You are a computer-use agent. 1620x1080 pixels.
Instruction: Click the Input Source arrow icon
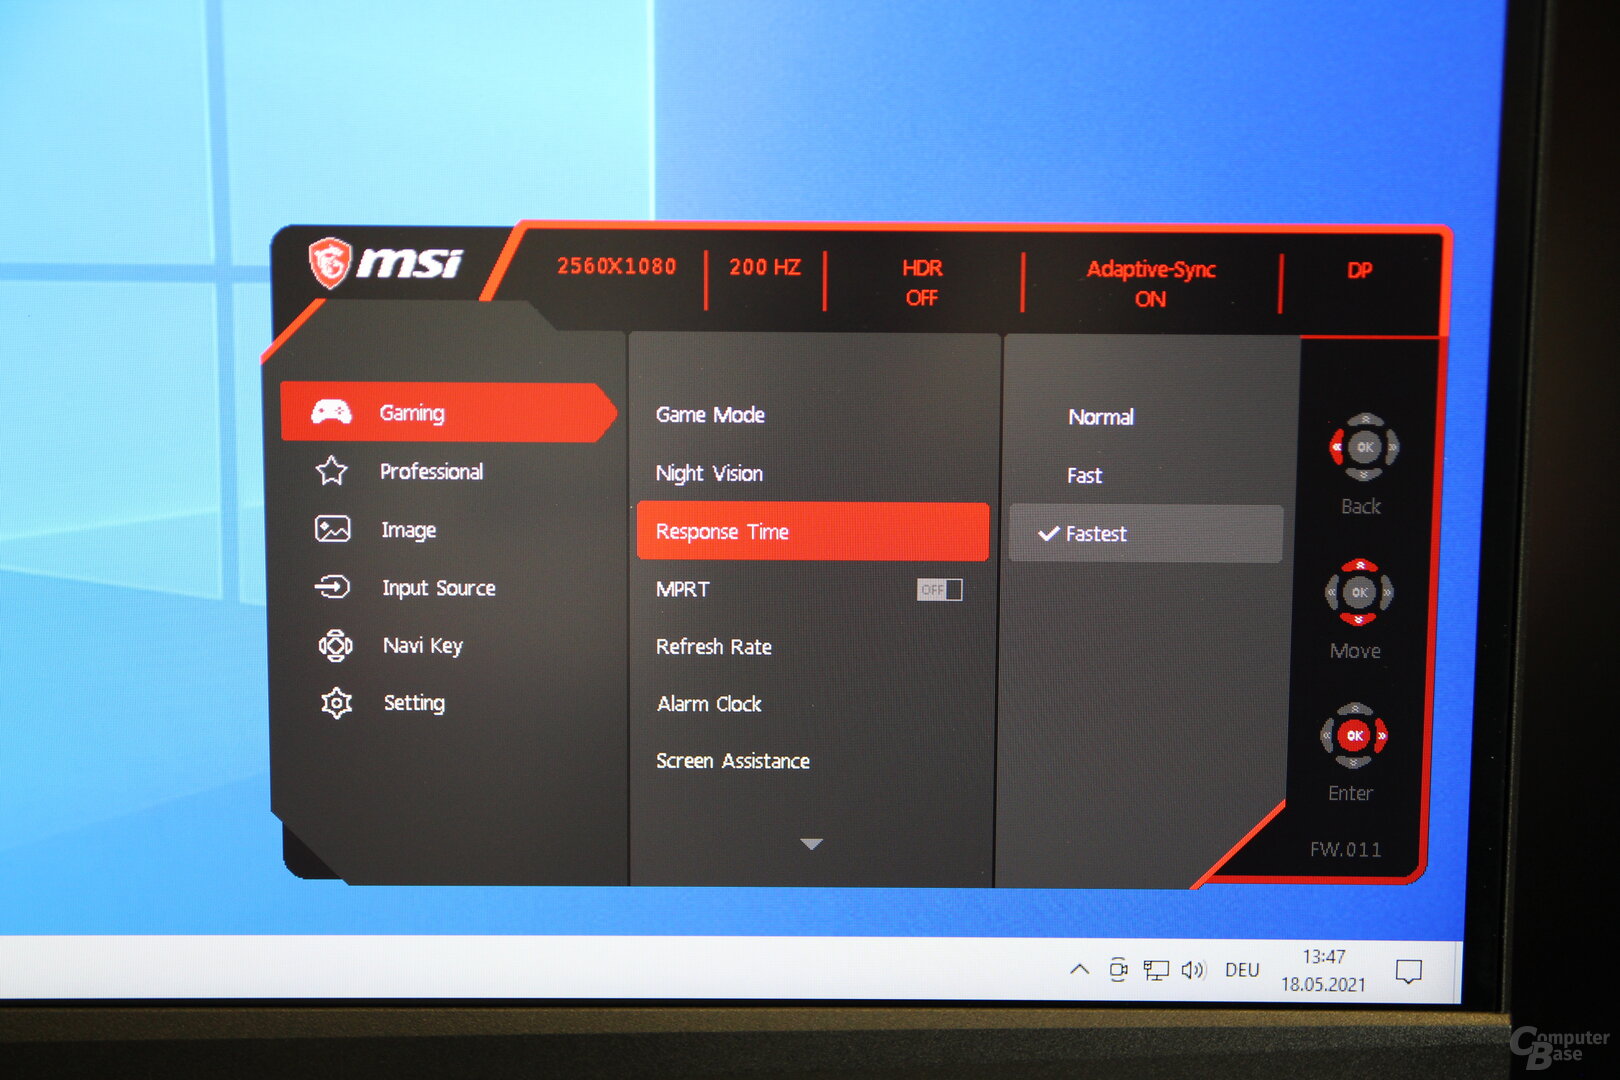(332, 587)
